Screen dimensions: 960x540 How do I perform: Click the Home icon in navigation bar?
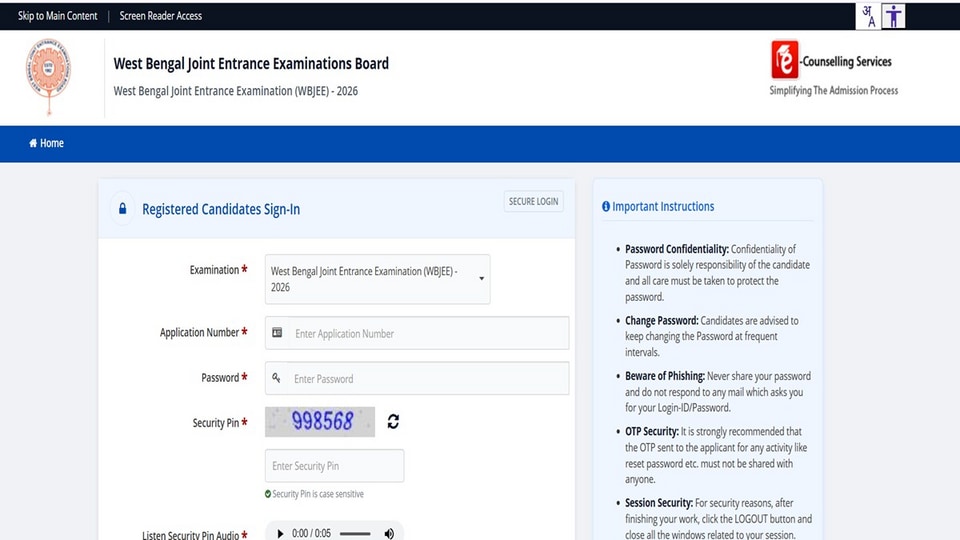point(33,143)
